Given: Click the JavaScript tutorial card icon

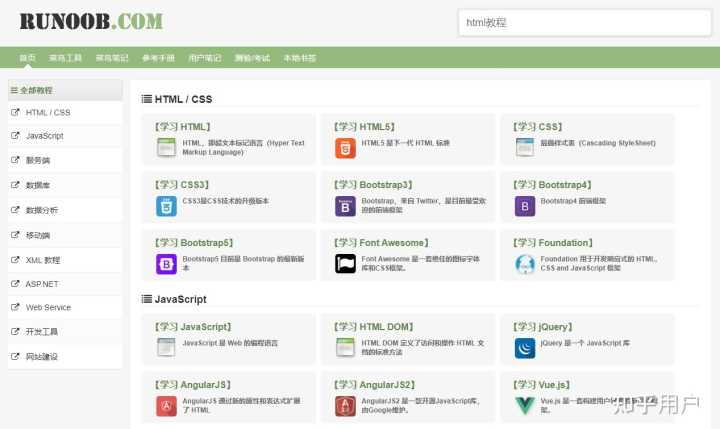Looking at the screenshot, I should [x=166, y=348].
